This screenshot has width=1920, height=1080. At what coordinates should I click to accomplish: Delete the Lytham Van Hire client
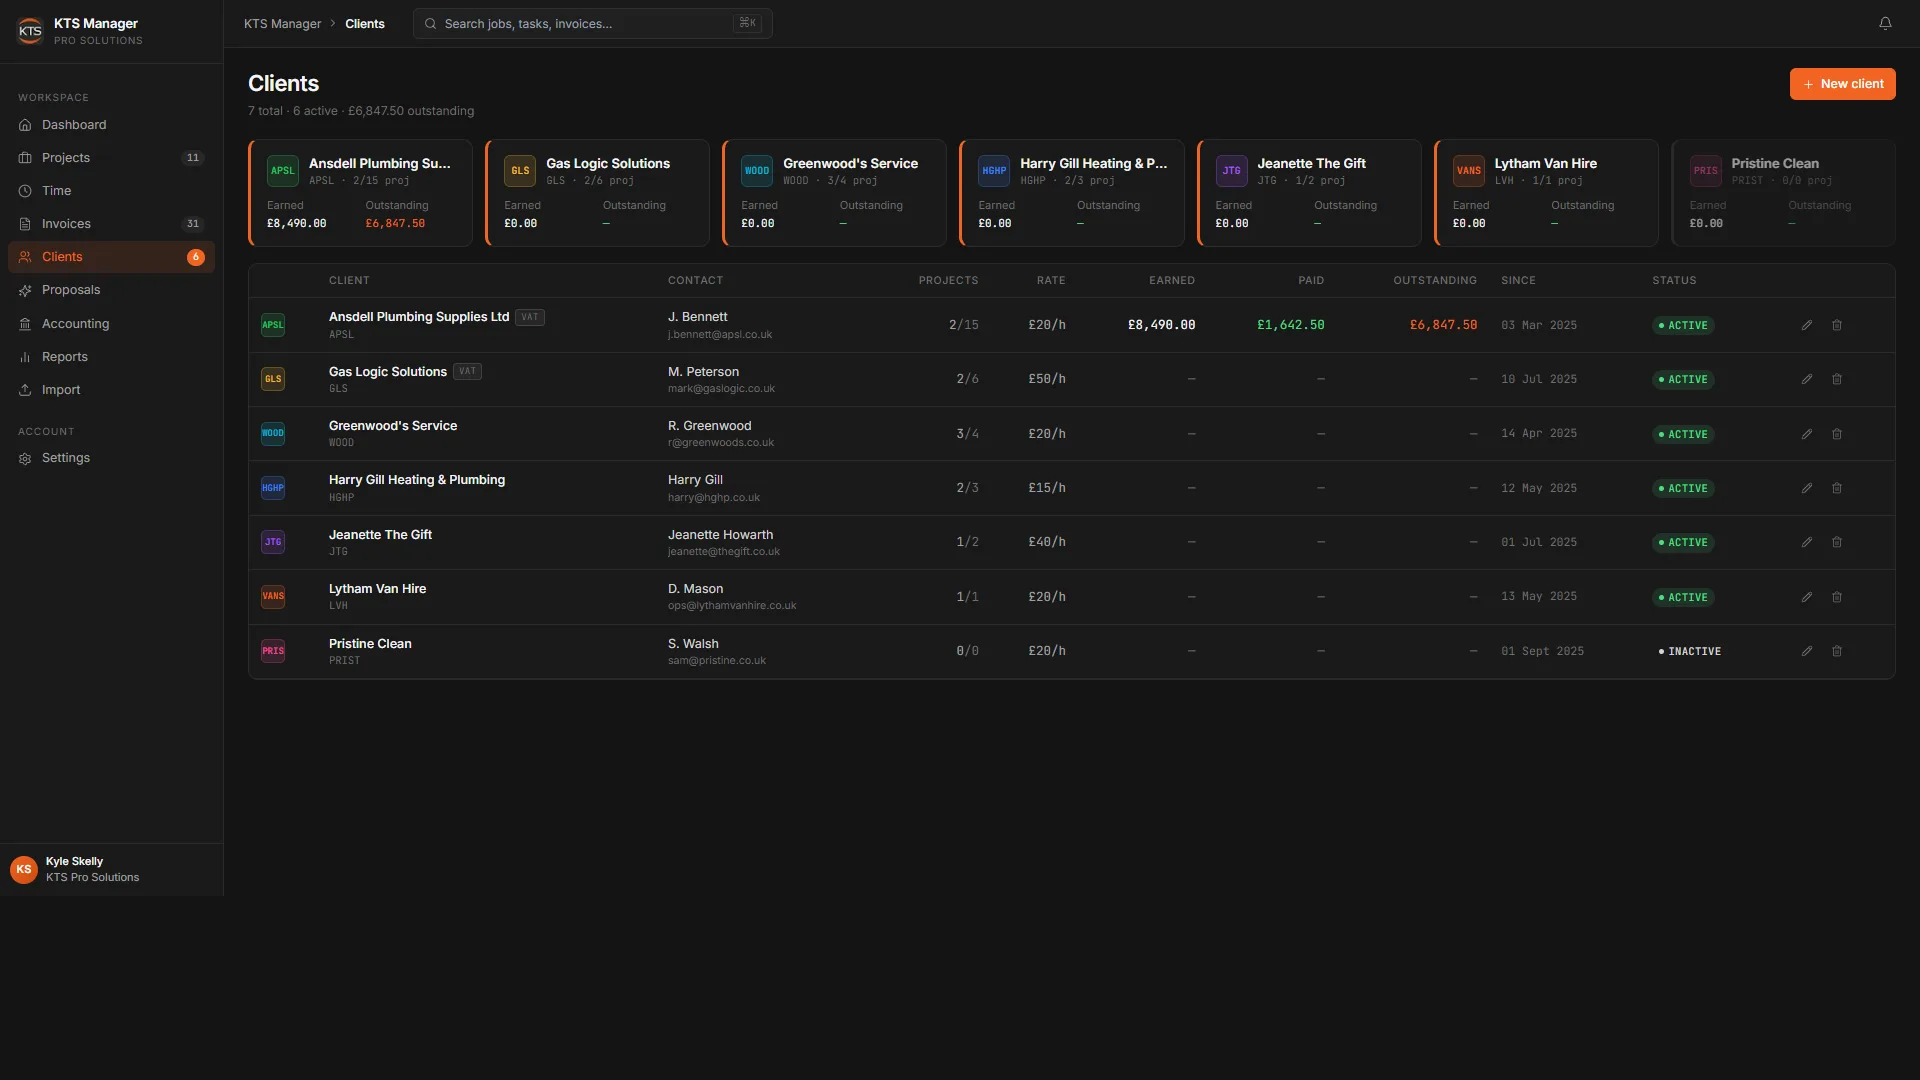click(1837, 597)
